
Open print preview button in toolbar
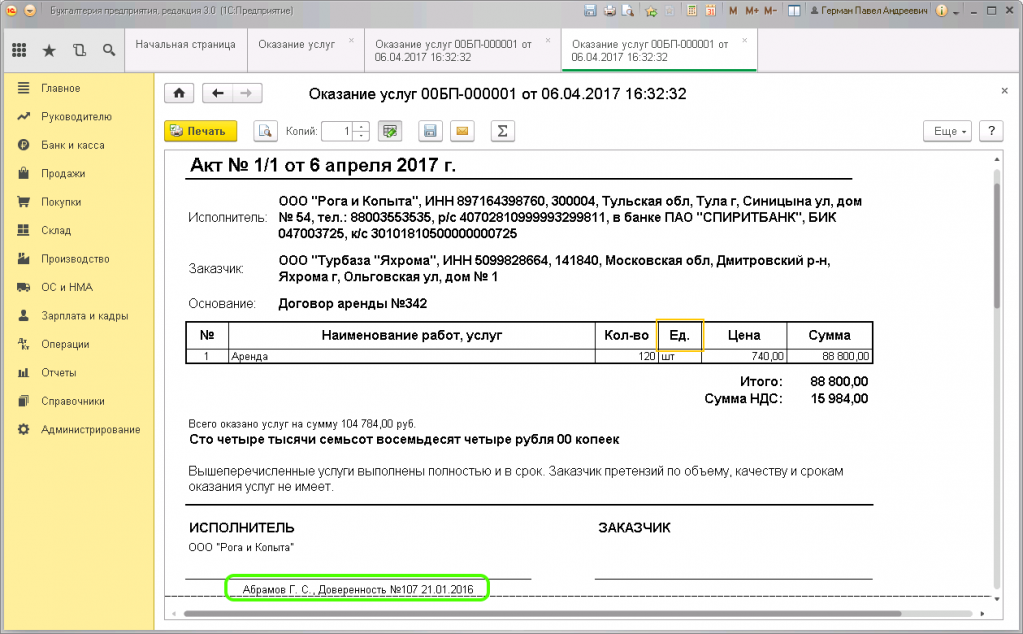coord(265,131)
